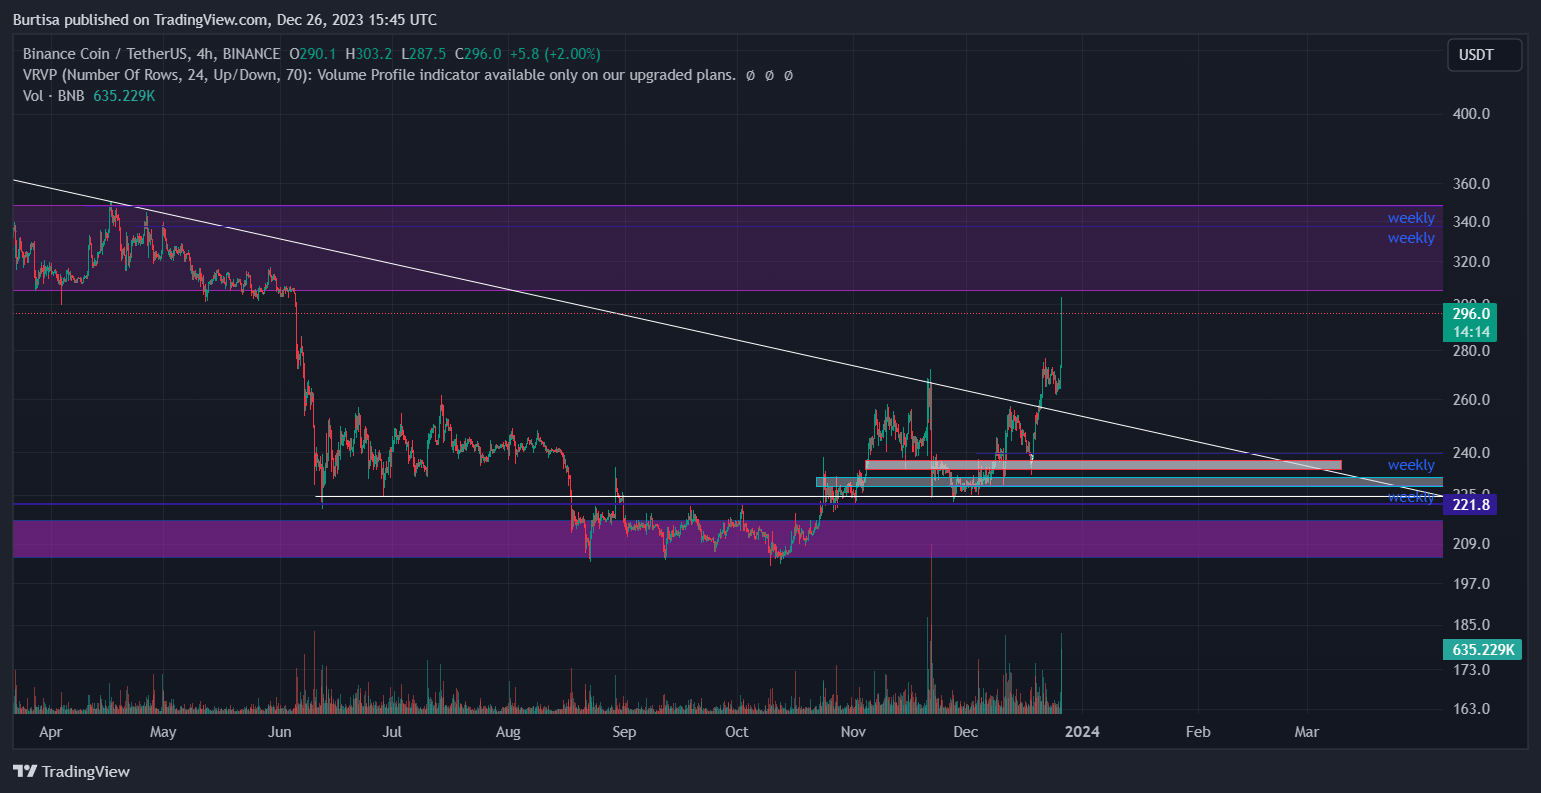This screenshot has width=1541, height=793.
Task: Click the VRVP indicator legend line
Action: click(x=408, y=75)
